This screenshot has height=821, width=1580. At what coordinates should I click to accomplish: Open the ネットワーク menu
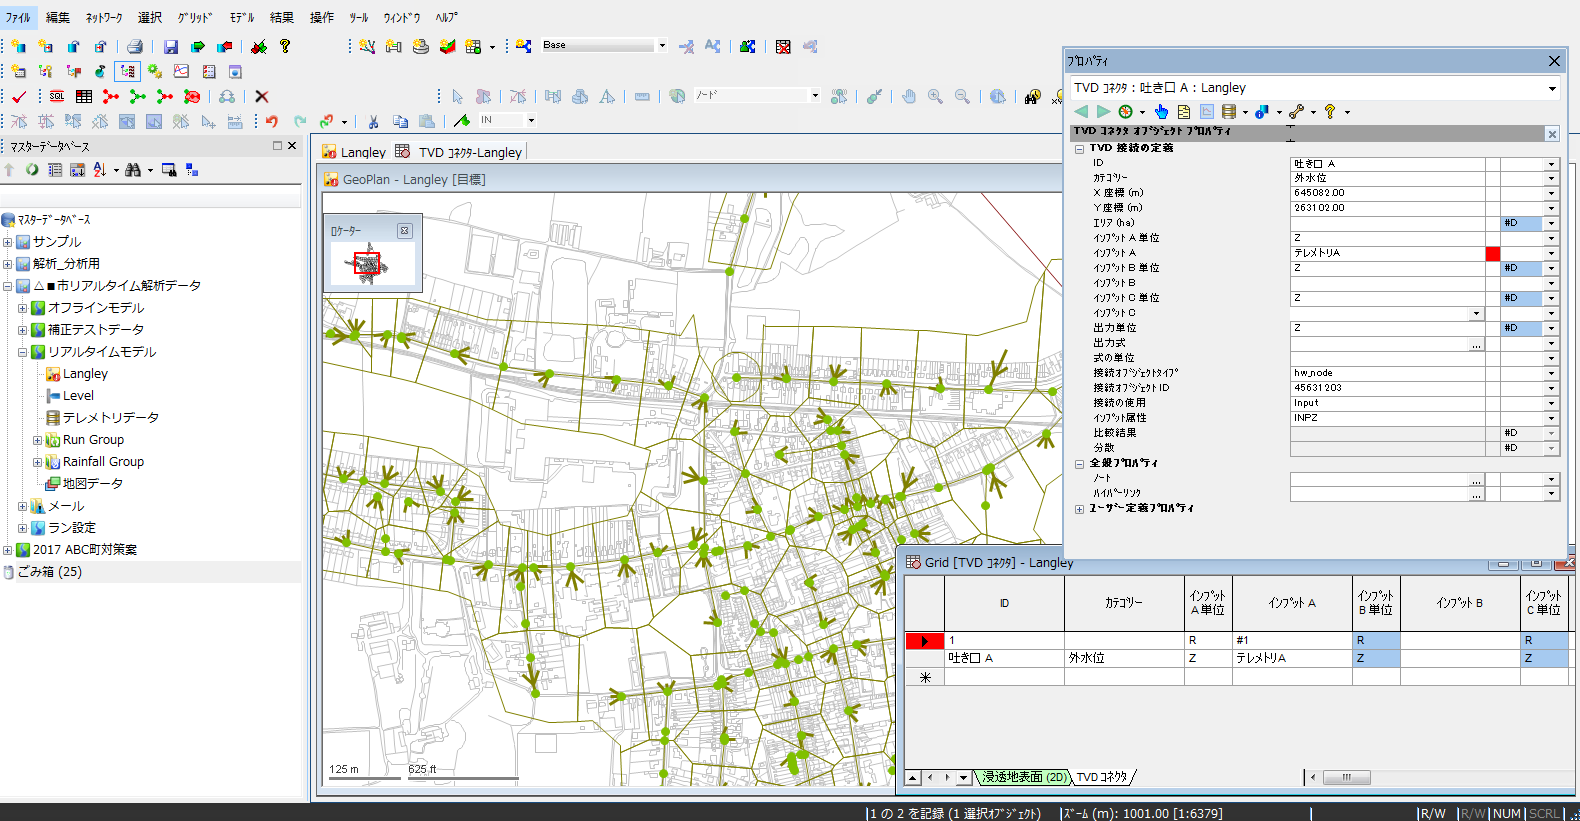coord(104,17)
